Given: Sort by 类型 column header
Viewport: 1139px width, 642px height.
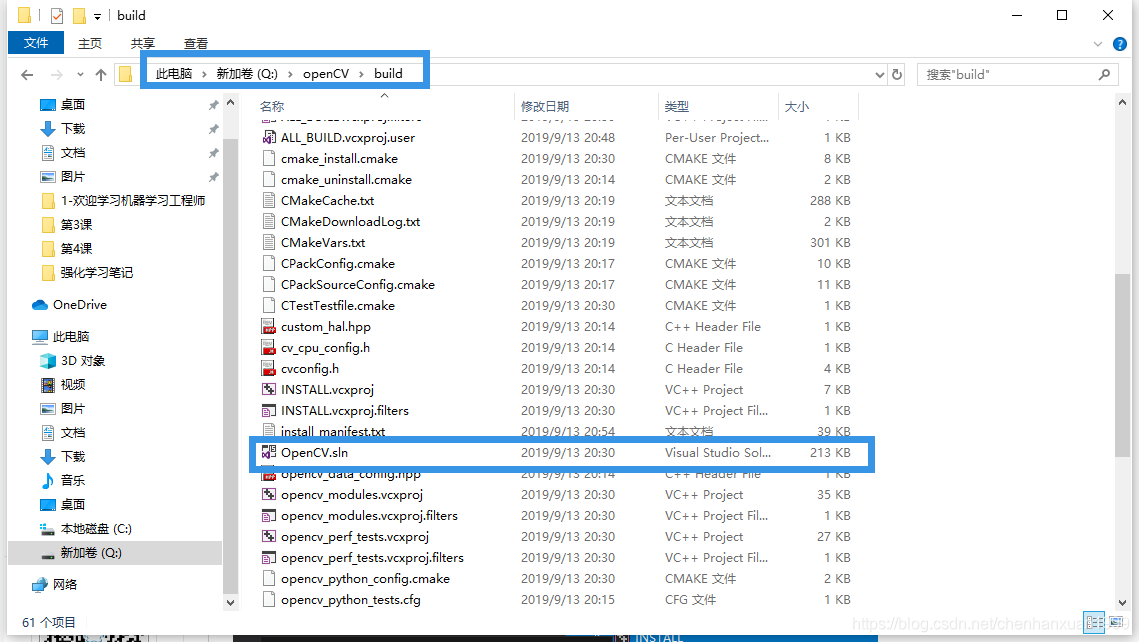Looking at the screenshot, I should (676, 107).
